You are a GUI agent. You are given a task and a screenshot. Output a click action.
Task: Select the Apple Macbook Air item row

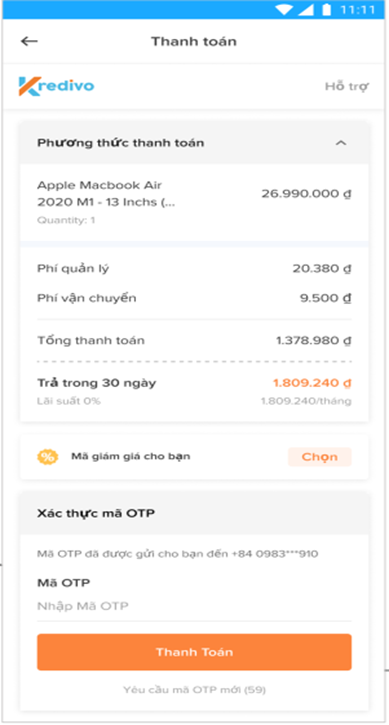pyautogui.click(x=194, y=202)
